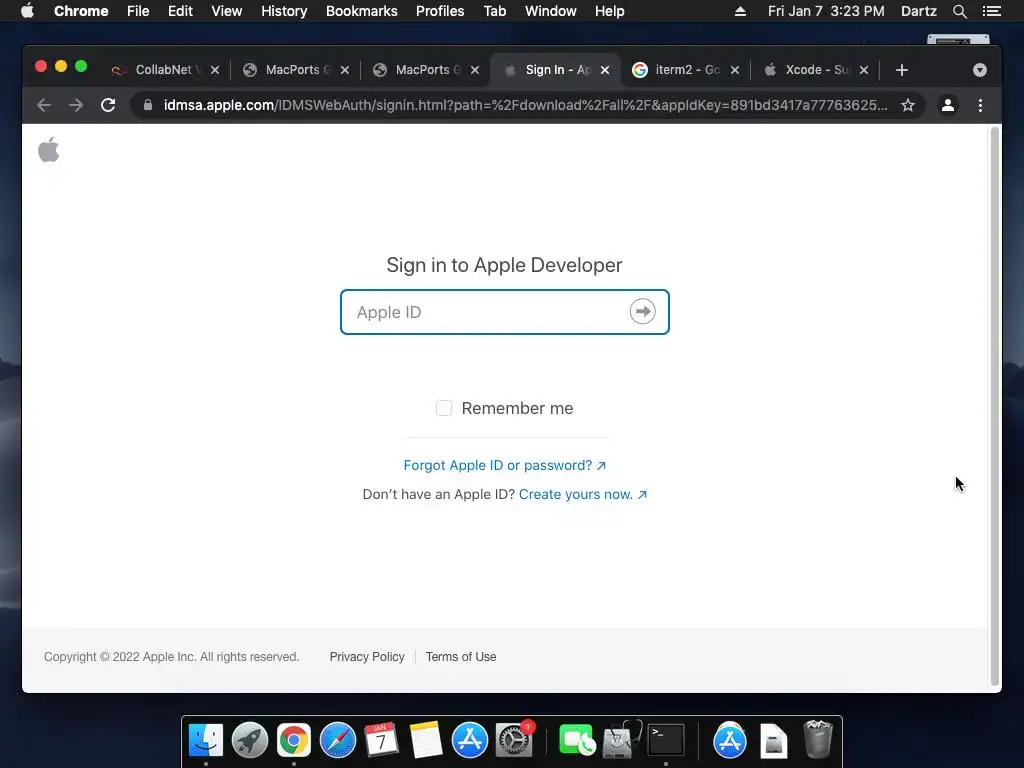Screen dimensions: 1024x768
Task: Open Google Chrome from the Dock
Action: click(294, 741)
